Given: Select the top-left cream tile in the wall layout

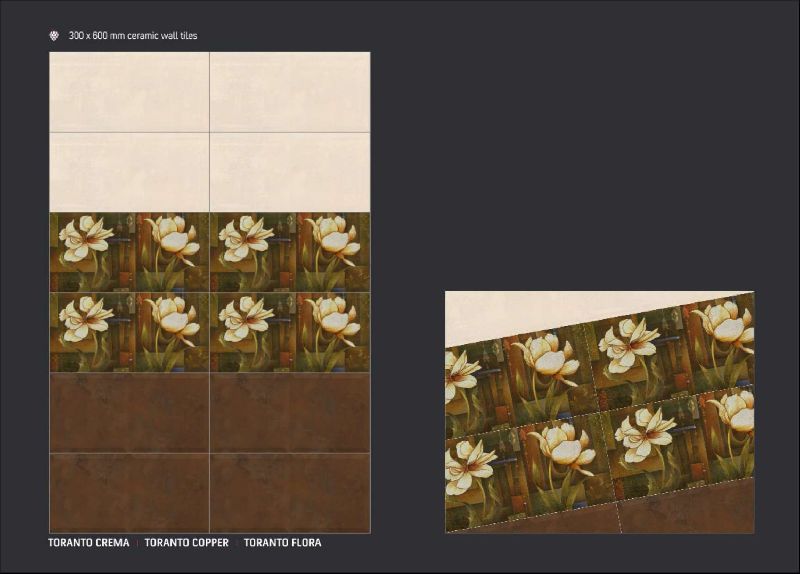Looking at the screenshot, I should (129, 92).
